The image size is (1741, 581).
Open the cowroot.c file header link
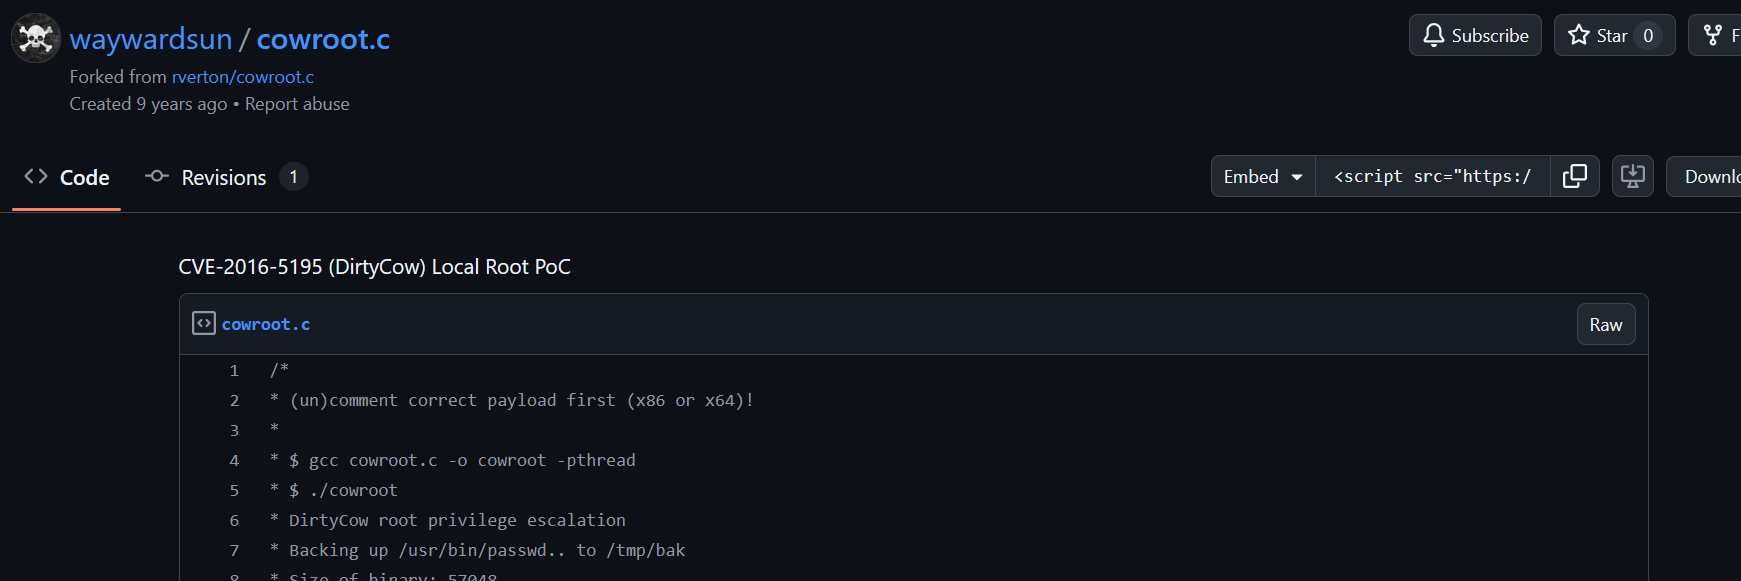pos(266,324)
